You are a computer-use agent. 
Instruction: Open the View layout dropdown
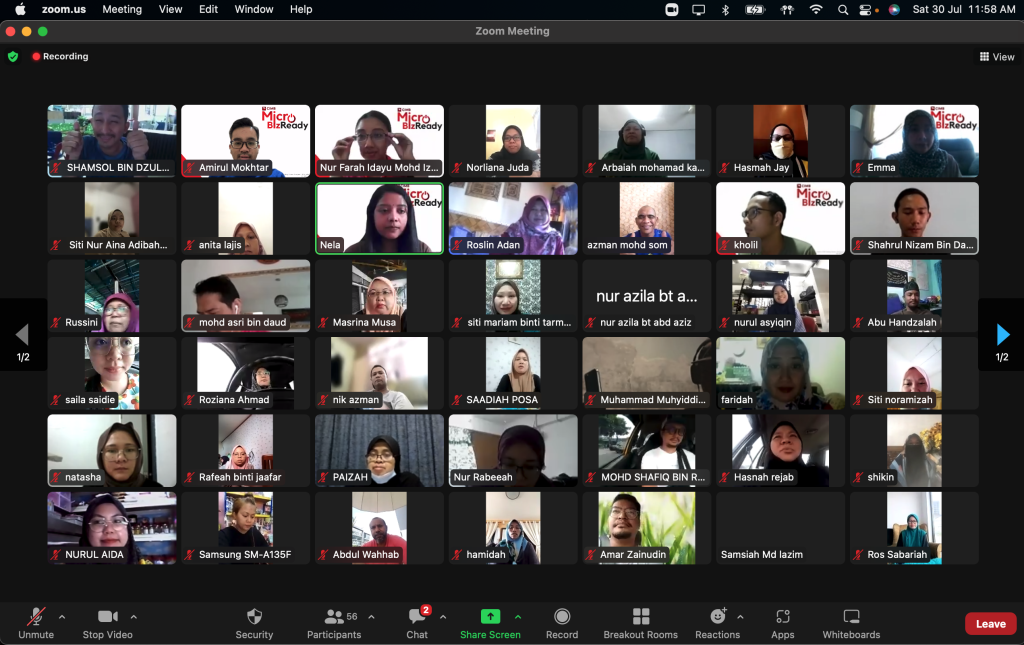pos(997,57)
